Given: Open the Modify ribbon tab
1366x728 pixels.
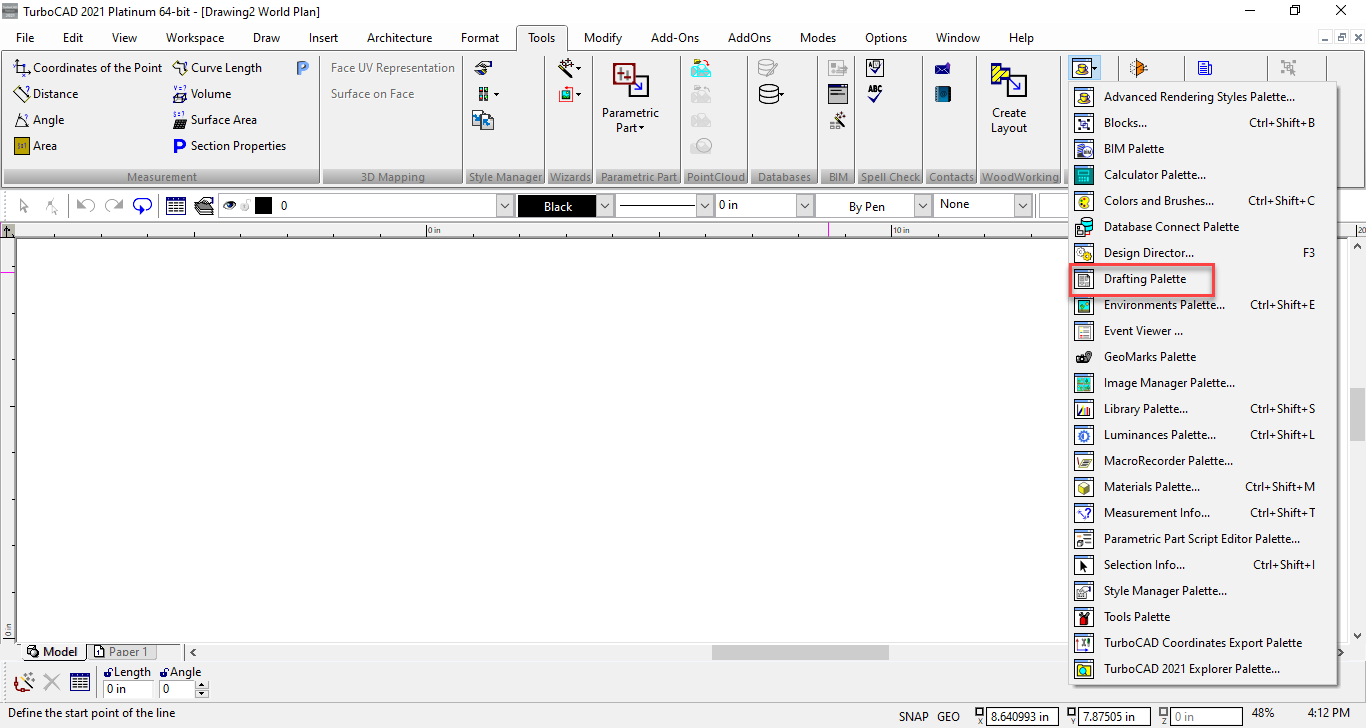Looking at the screenshot, I should point(603,38).
